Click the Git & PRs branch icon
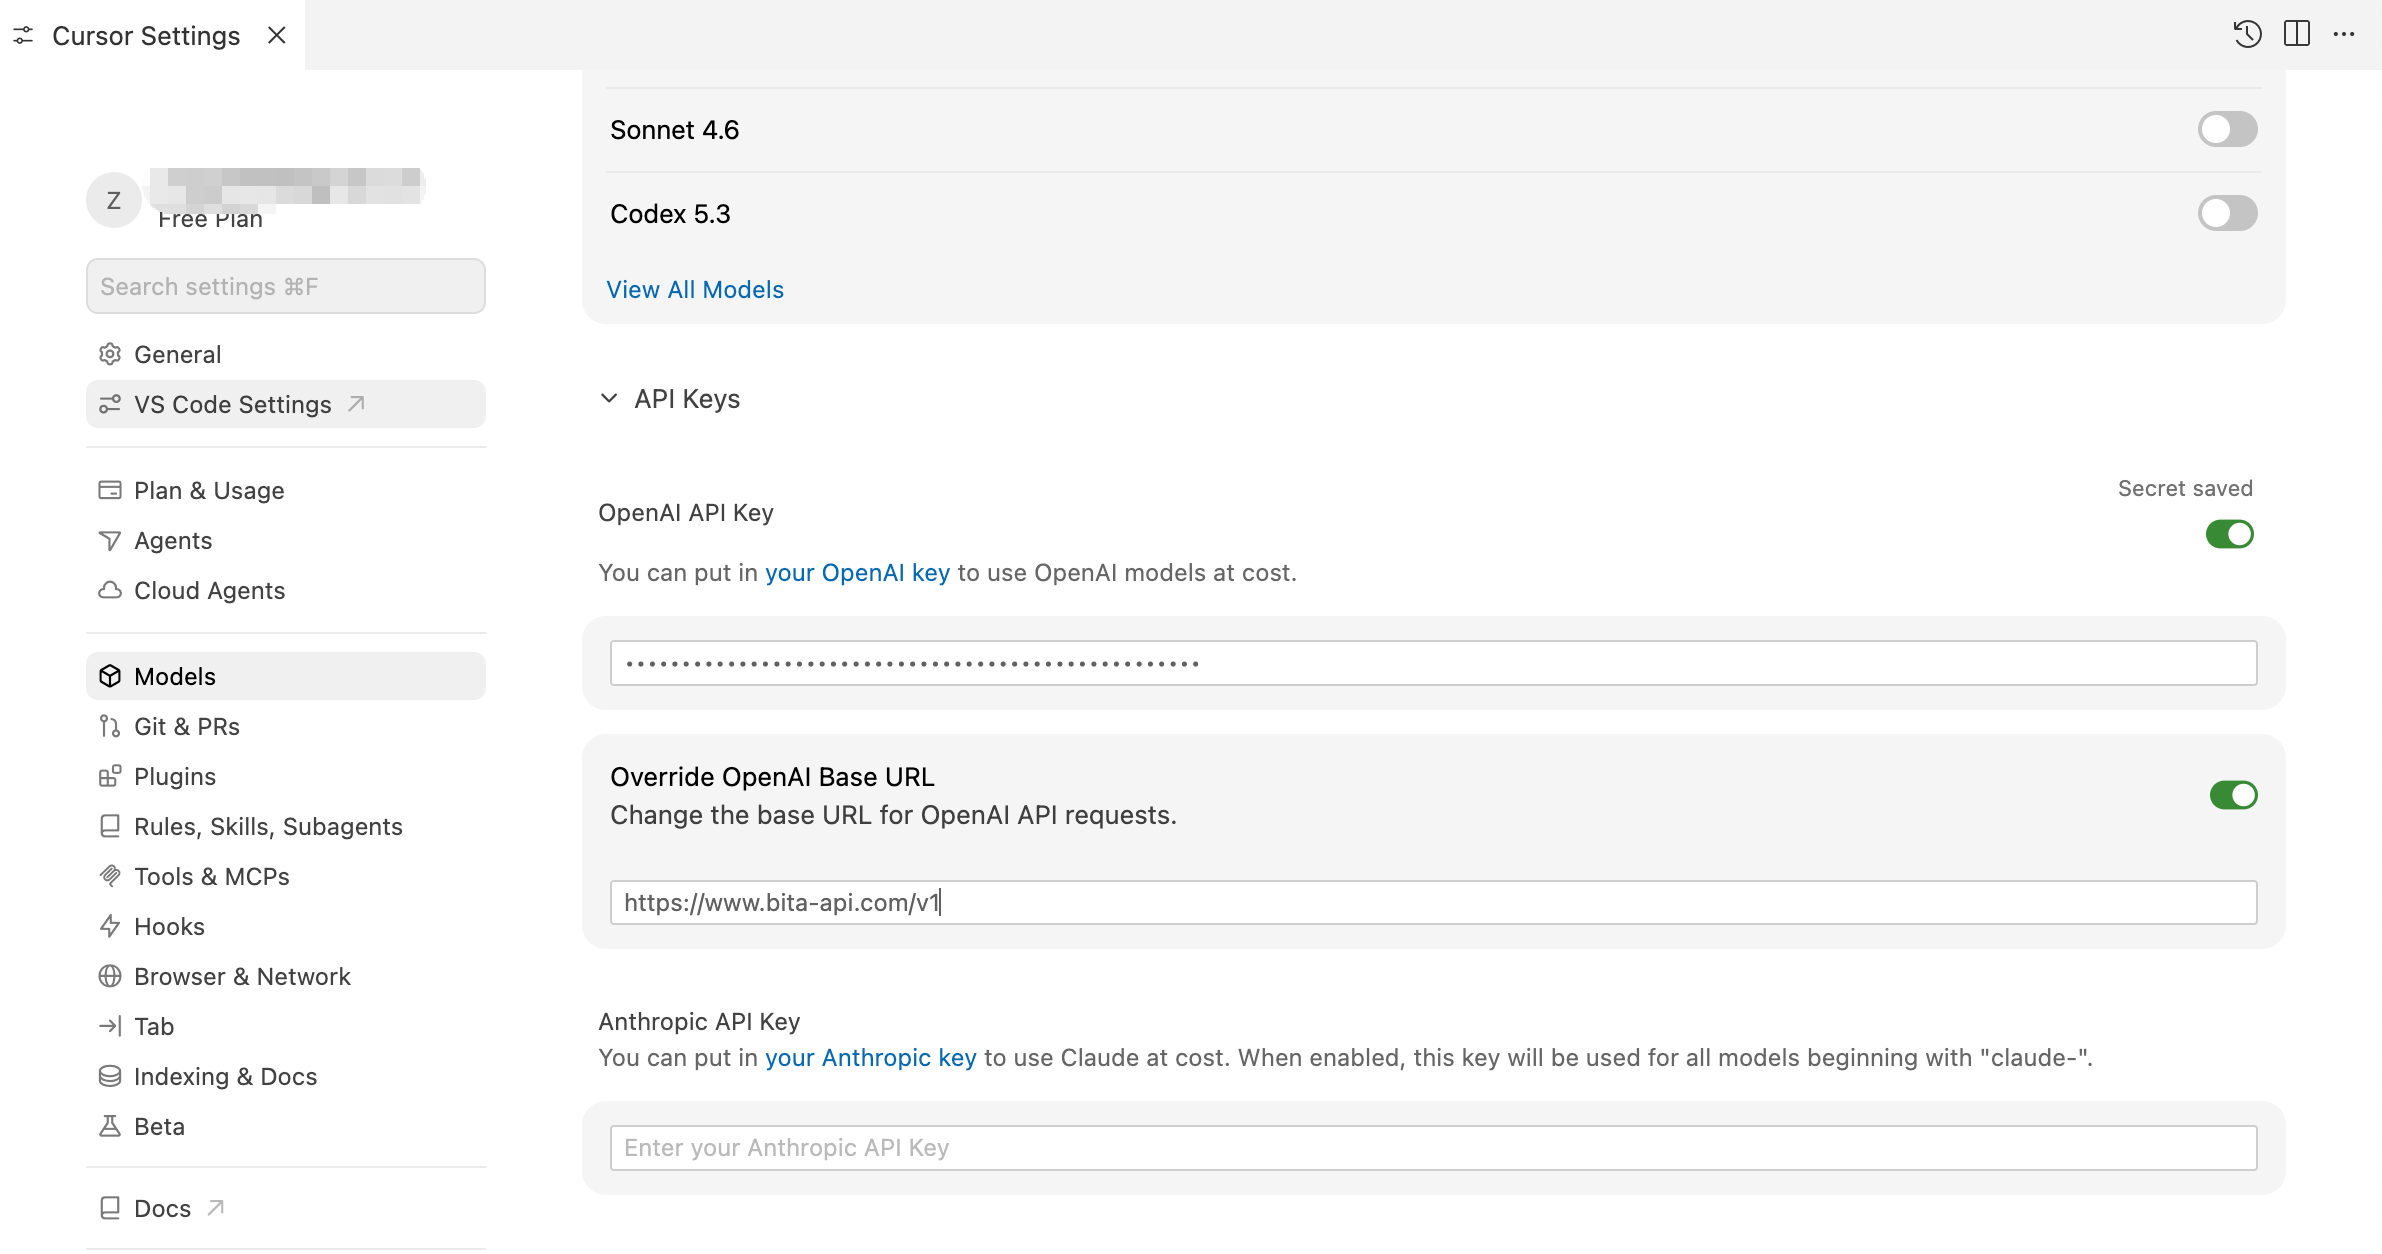Screen dimensions: 2382x1254 pos(110,726)
